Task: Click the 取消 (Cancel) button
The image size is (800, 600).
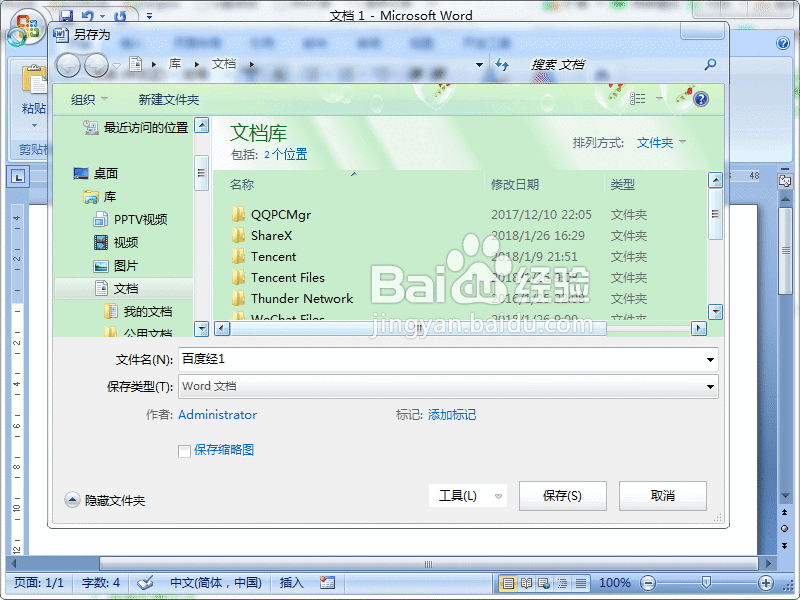Action: (663, 495)
